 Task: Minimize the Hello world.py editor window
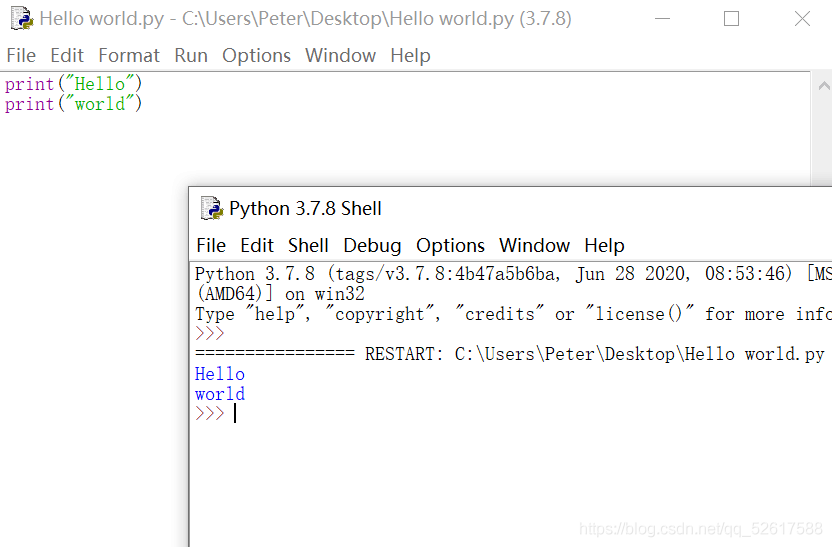click(662, 19)
